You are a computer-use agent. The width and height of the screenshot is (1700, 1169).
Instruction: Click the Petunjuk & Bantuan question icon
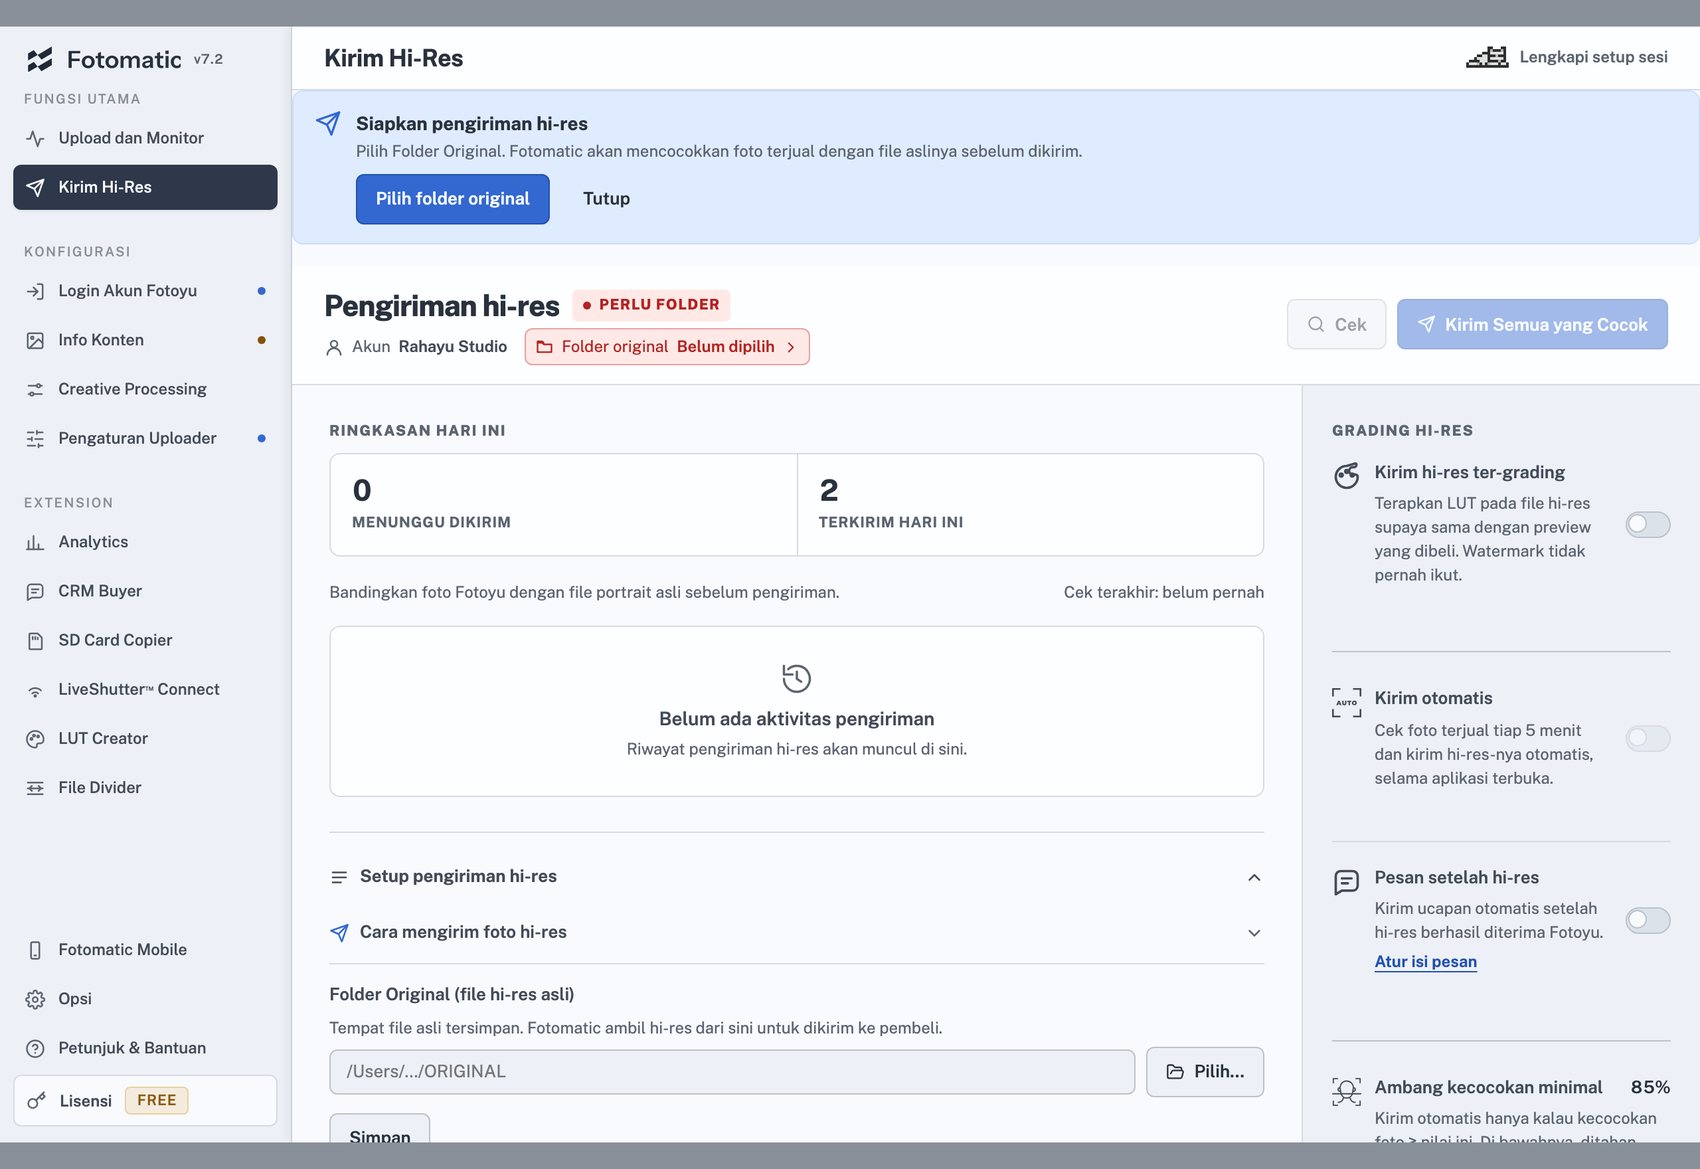pos(35,1048)
